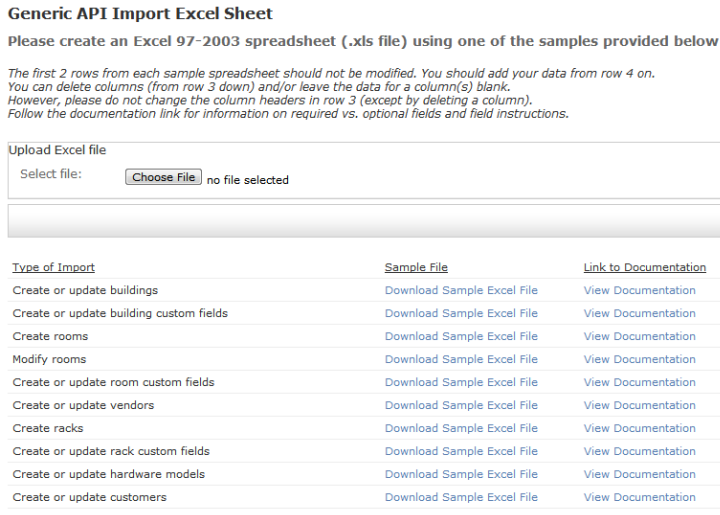Download sample file for room custom fields

pos(461,382)
